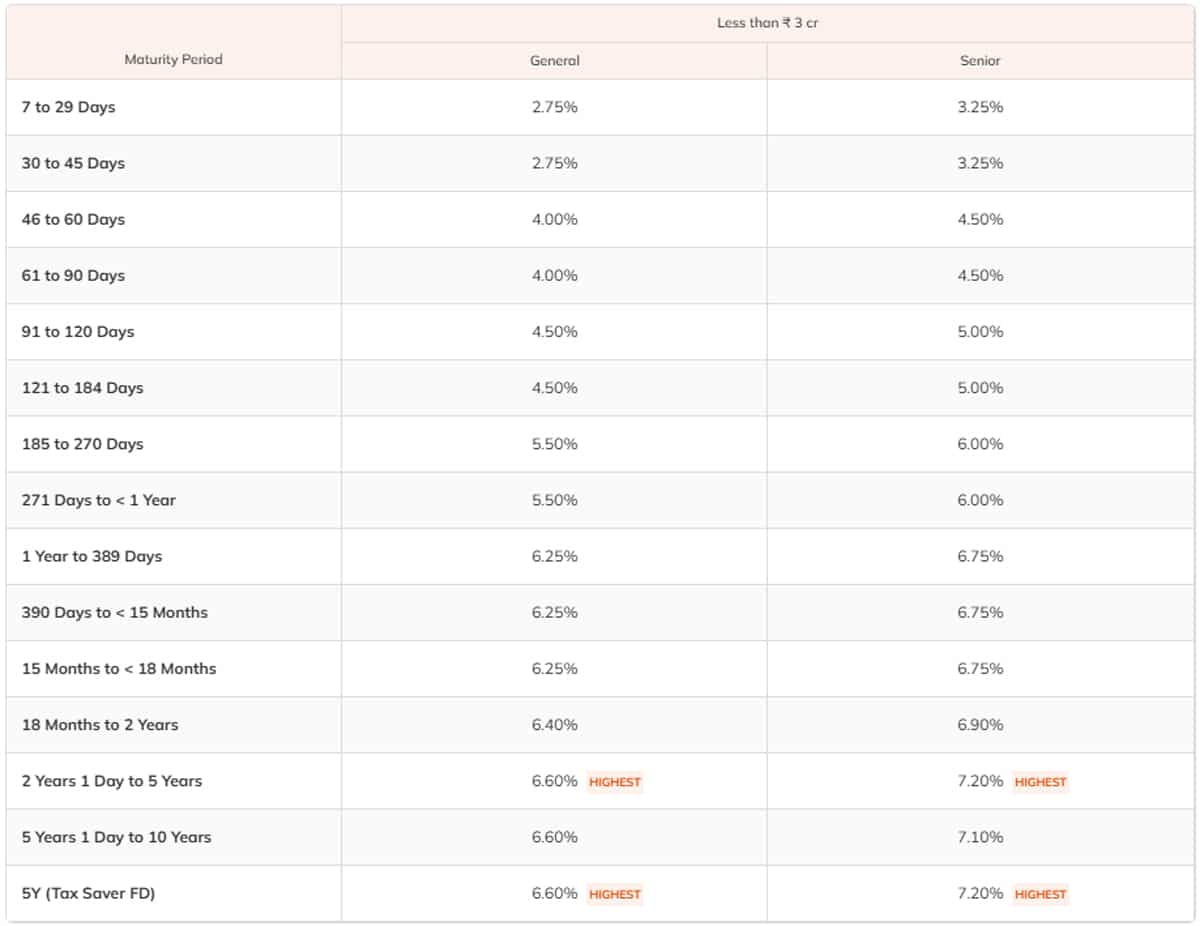The width and height of the screenshot is (1200, 926).
Task: Select 390 Days to < 15 Months label
Action: [114, 612]
